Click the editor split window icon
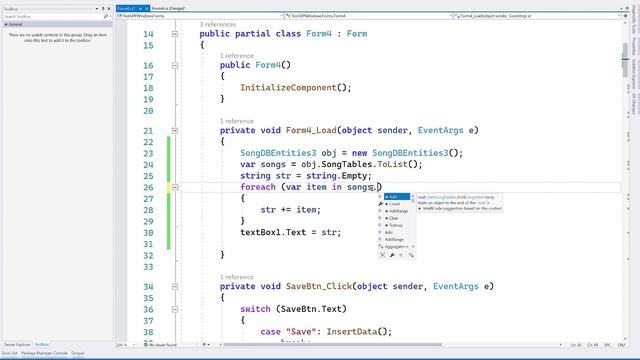640x360 pixels. click(x=625, y=16)
